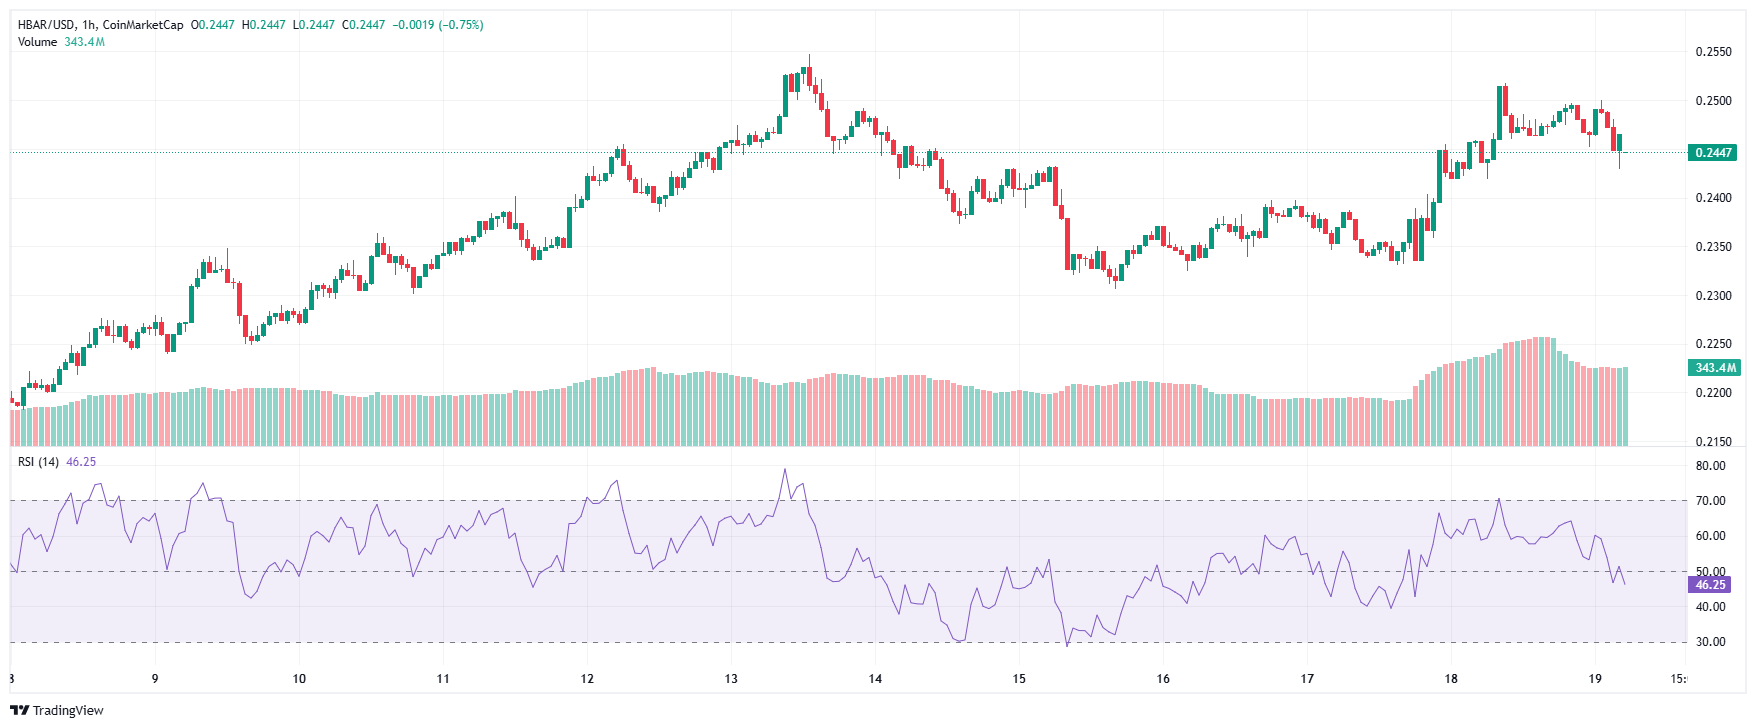Screen dimensions: 1756x728
Task: Click the RSI 30.00 level label
Action: click(x=1711, y=642)
